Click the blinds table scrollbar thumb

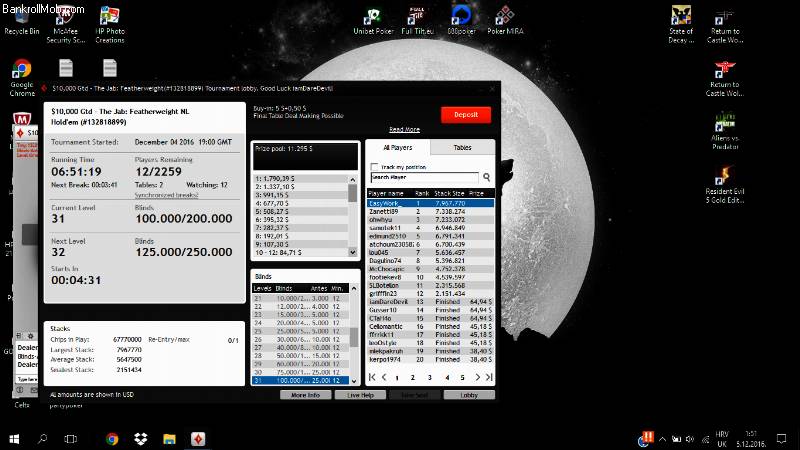click(353, 337)
